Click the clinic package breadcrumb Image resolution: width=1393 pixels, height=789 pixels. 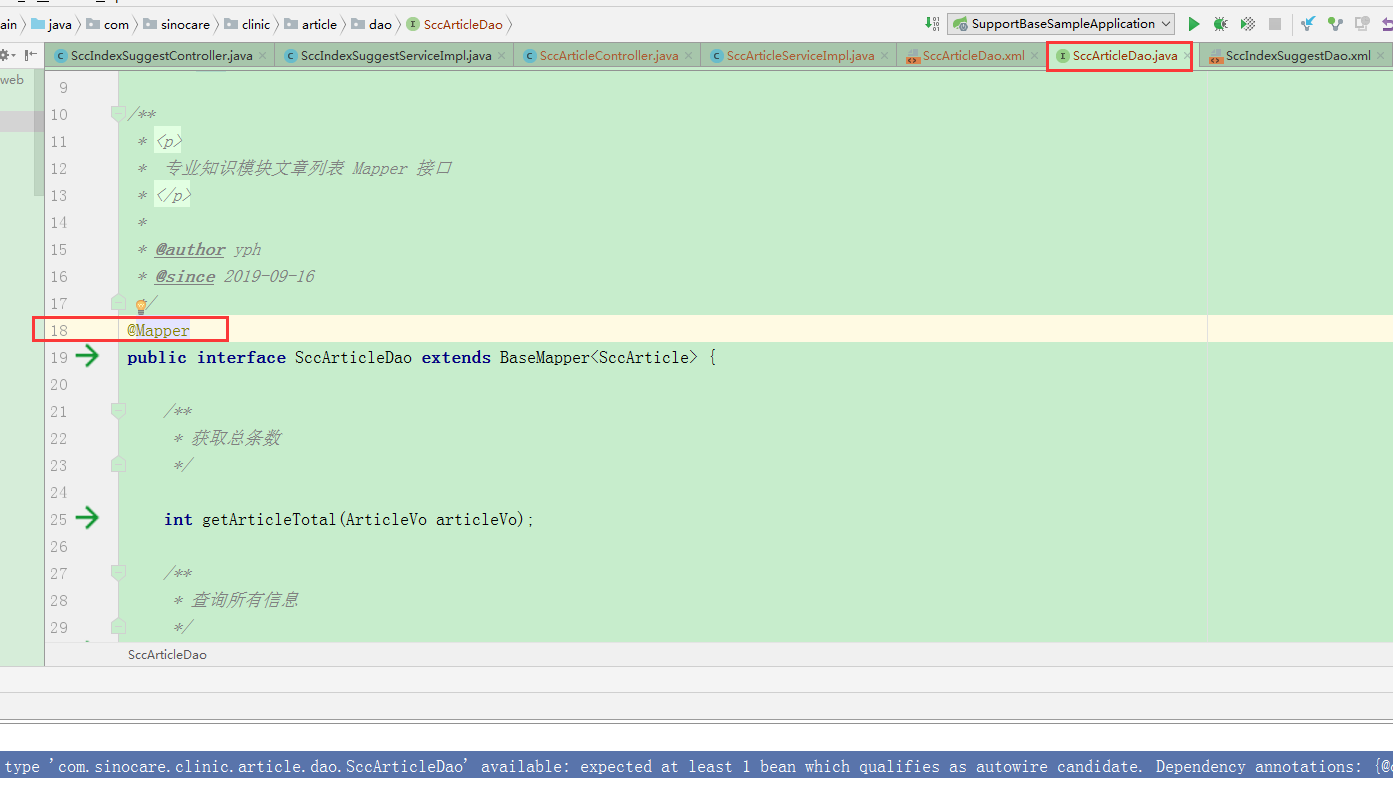click(x=247, y=24)
